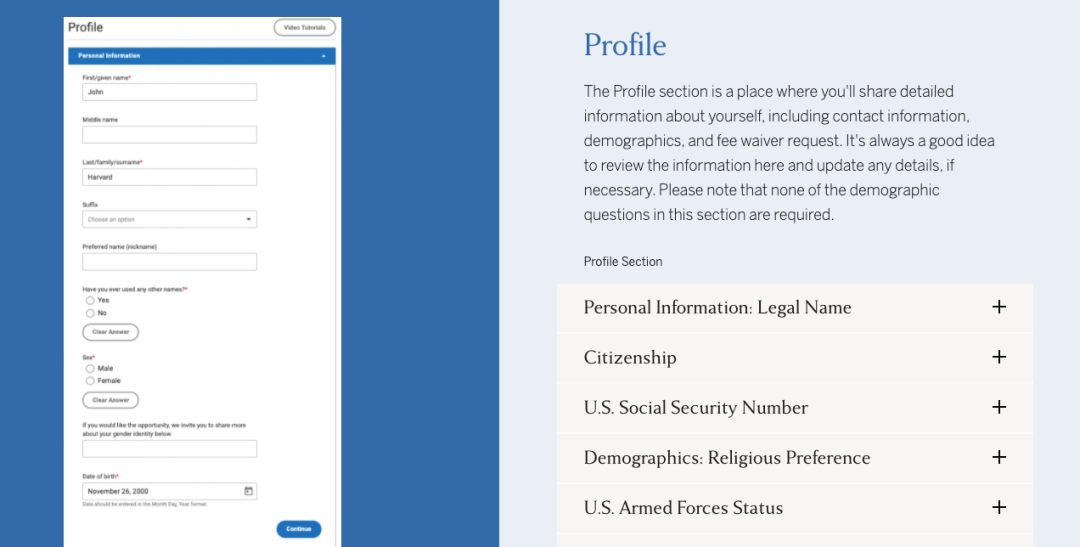Click plus icon for U.S. Social Security Number
The image size is (1080, 547).
click(x=999, y=407)
